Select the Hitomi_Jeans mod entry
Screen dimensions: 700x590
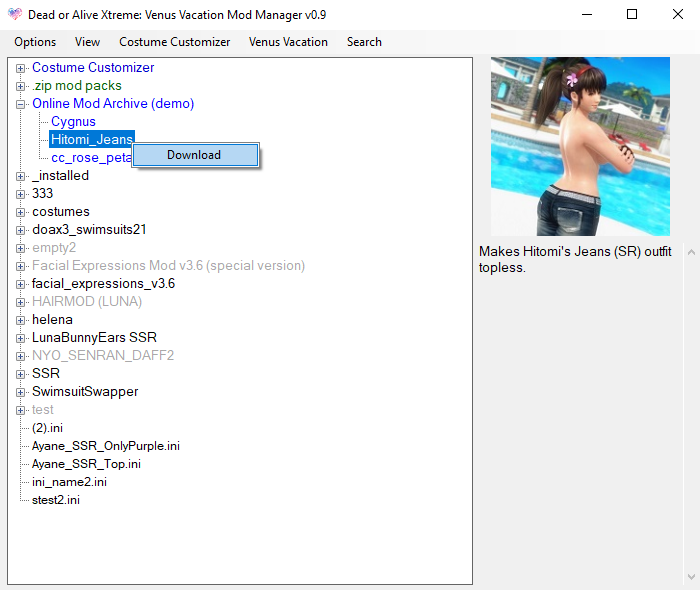[92, 139]
